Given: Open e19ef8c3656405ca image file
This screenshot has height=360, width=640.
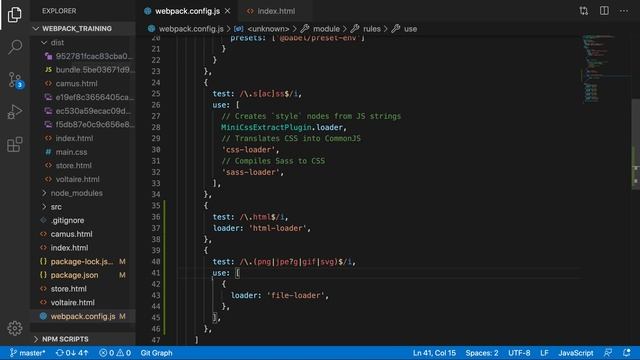Looking at the screenshot, I should point(83,97).
